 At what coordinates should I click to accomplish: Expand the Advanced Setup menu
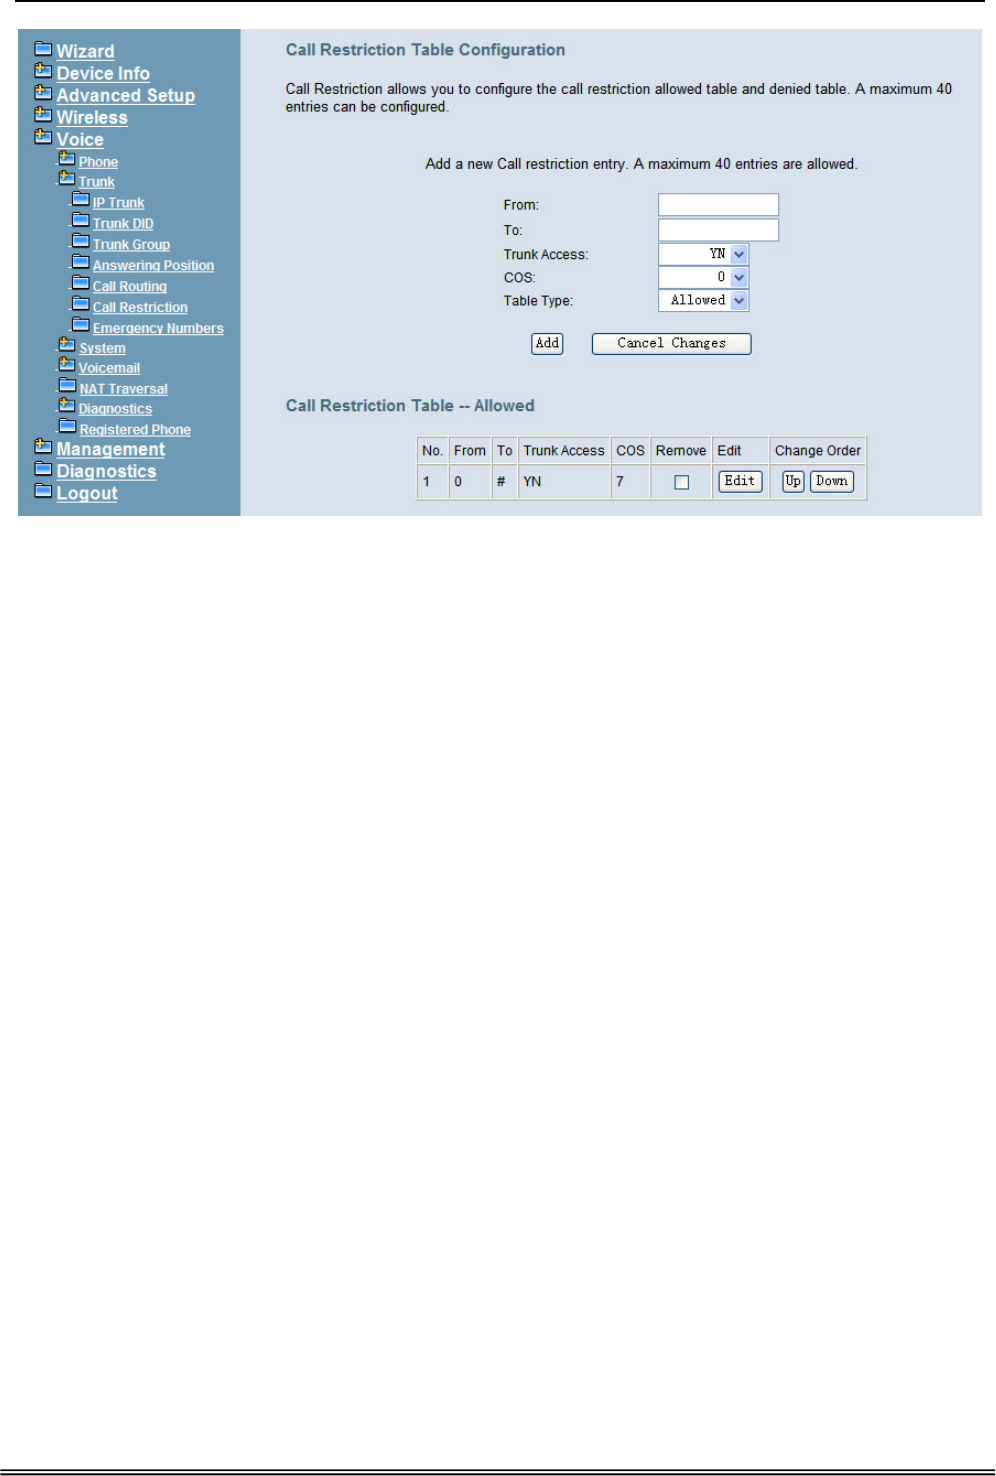tap(126, 95)
